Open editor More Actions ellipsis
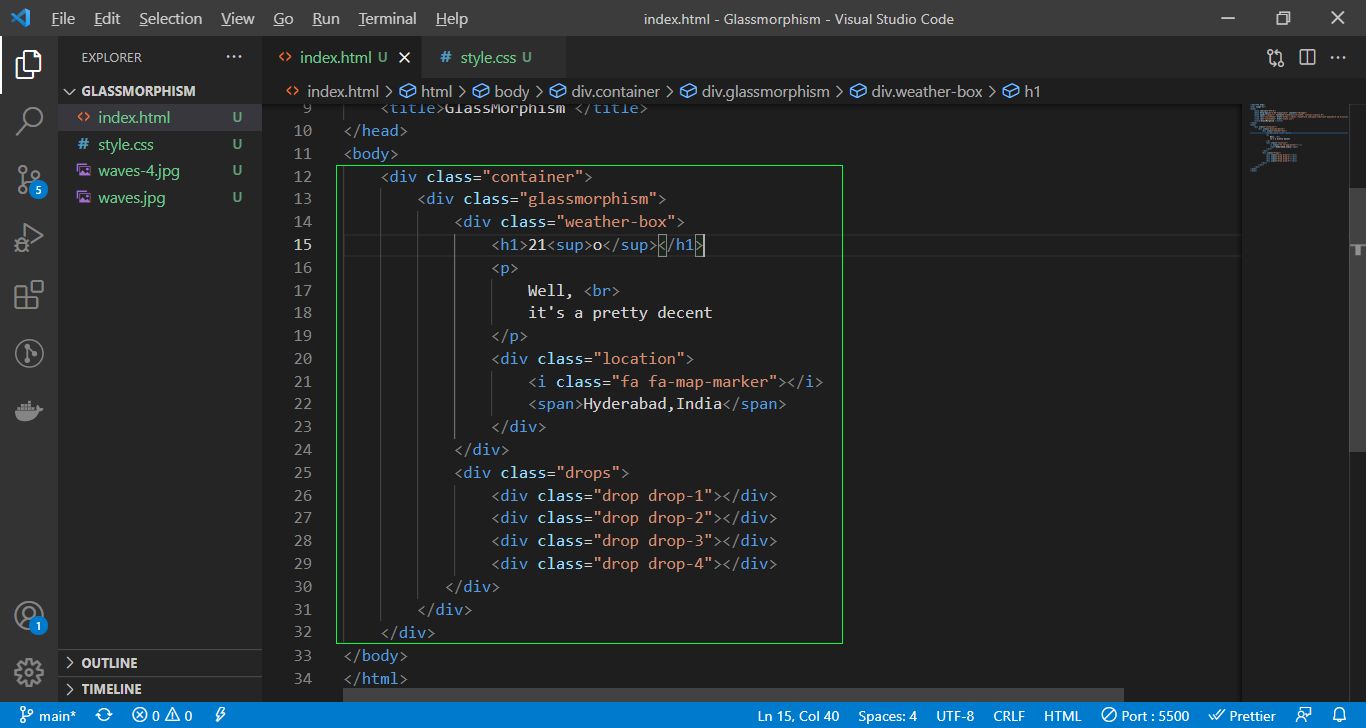This screenshot has width=1366, height=728. 1338,58
